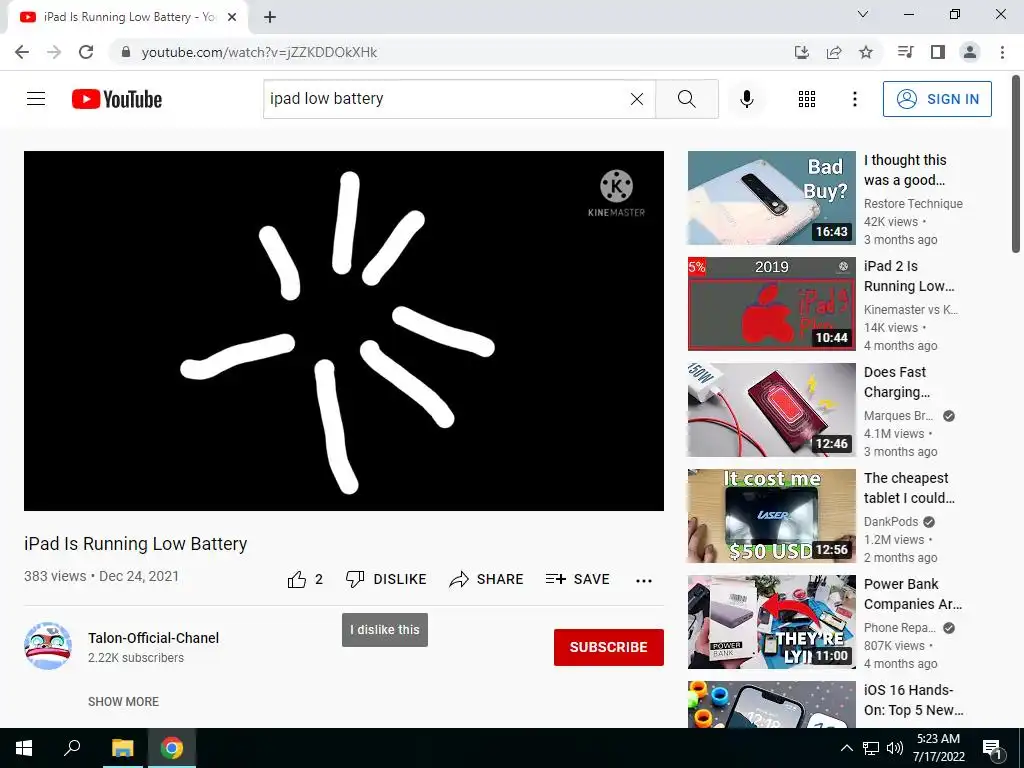Open the DankPods channel name

891,522
